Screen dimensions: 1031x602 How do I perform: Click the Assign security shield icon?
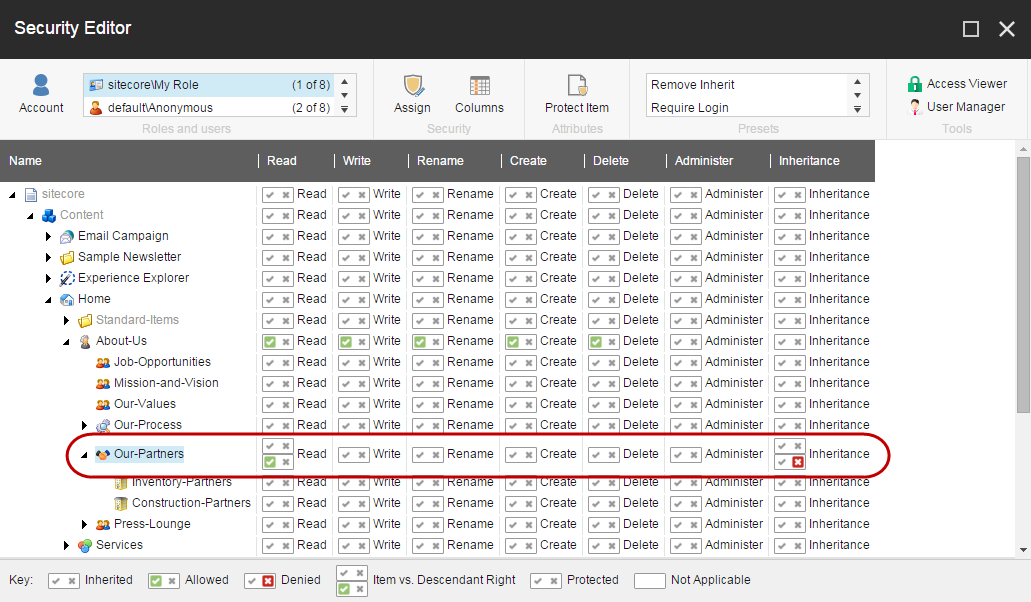pos(412,86)
